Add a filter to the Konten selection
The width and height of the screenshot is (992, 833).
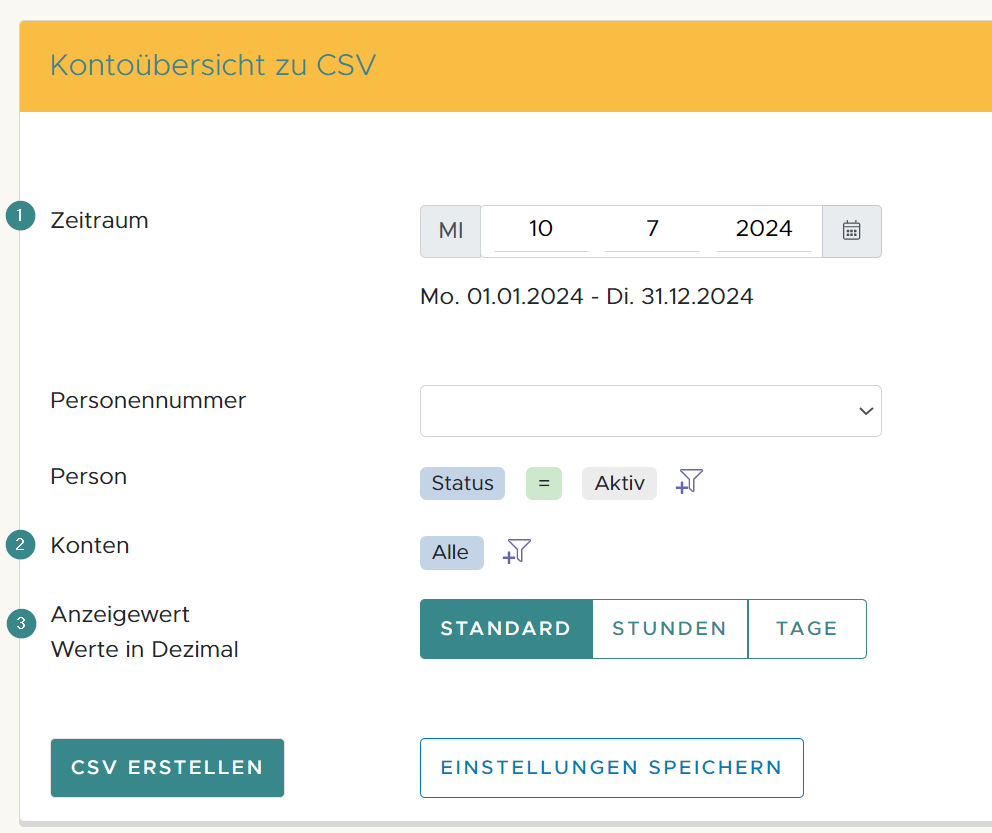click(517, 552)
